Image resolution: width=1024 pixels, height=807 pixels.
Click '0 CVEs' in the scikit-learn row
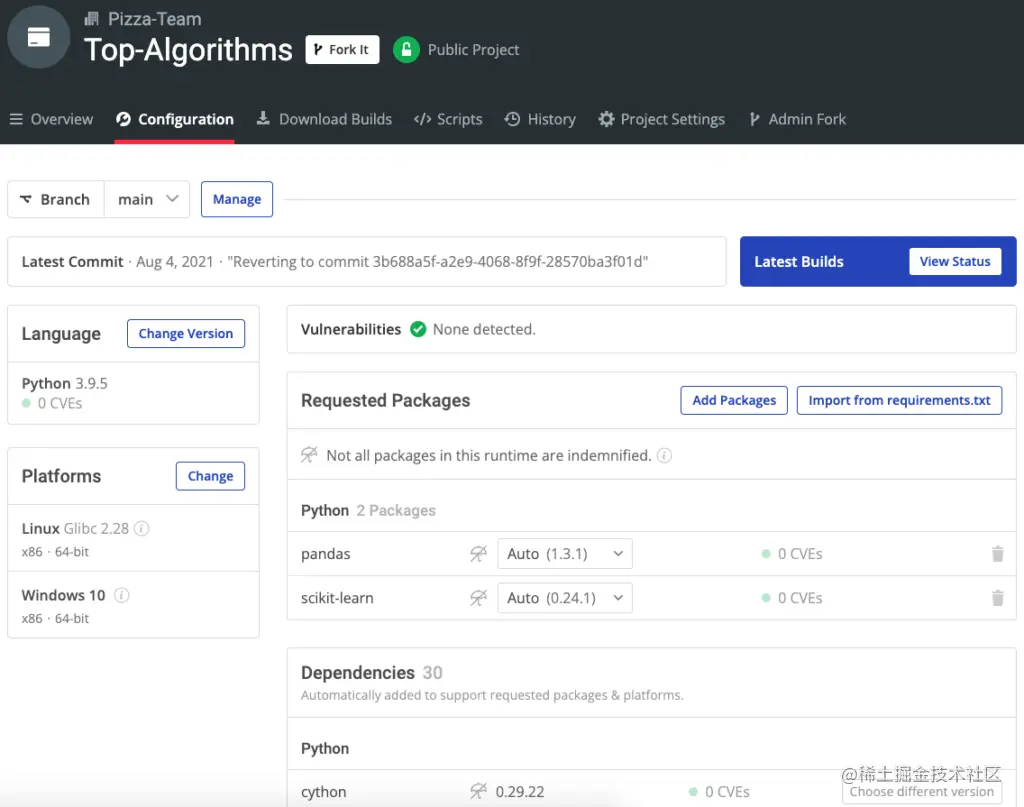tap(800, 597)
